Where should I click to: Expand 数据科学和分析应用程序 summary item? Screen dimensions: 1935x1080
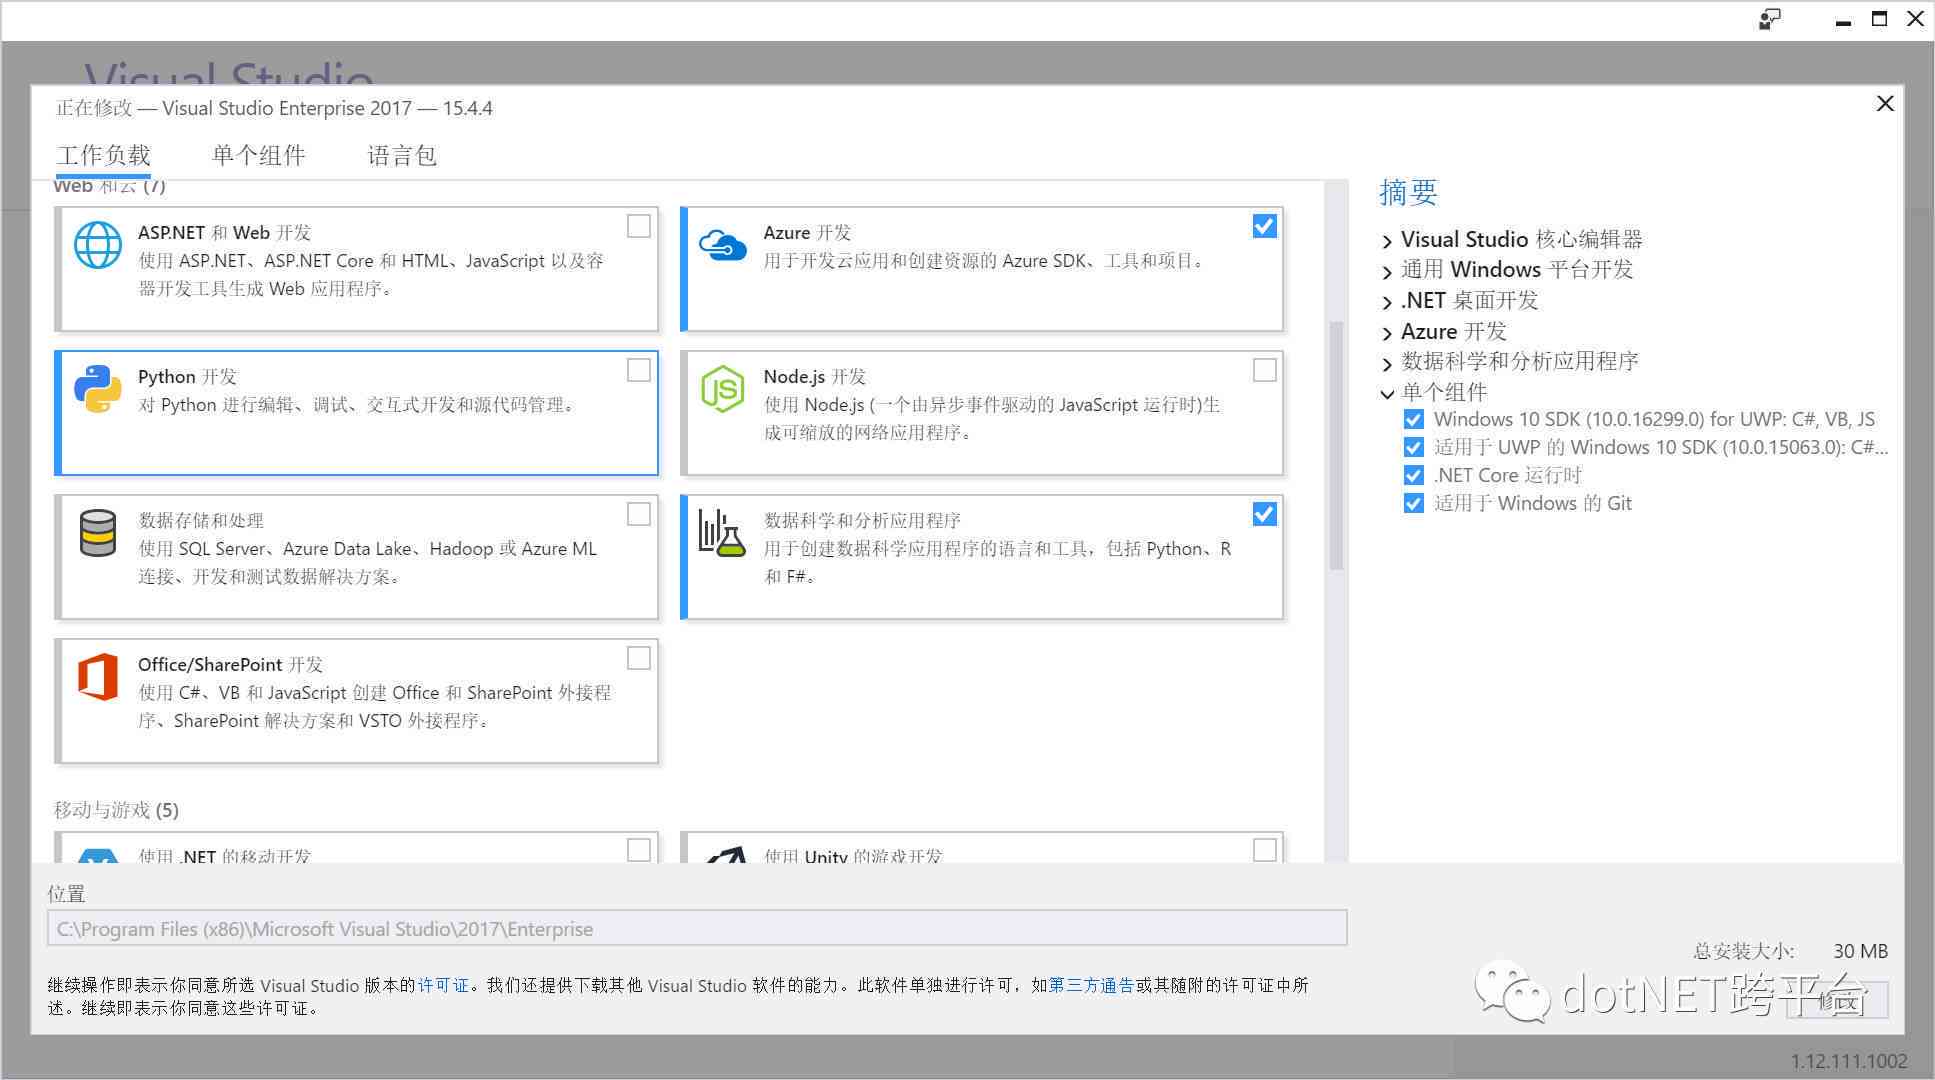point(1387,363)
